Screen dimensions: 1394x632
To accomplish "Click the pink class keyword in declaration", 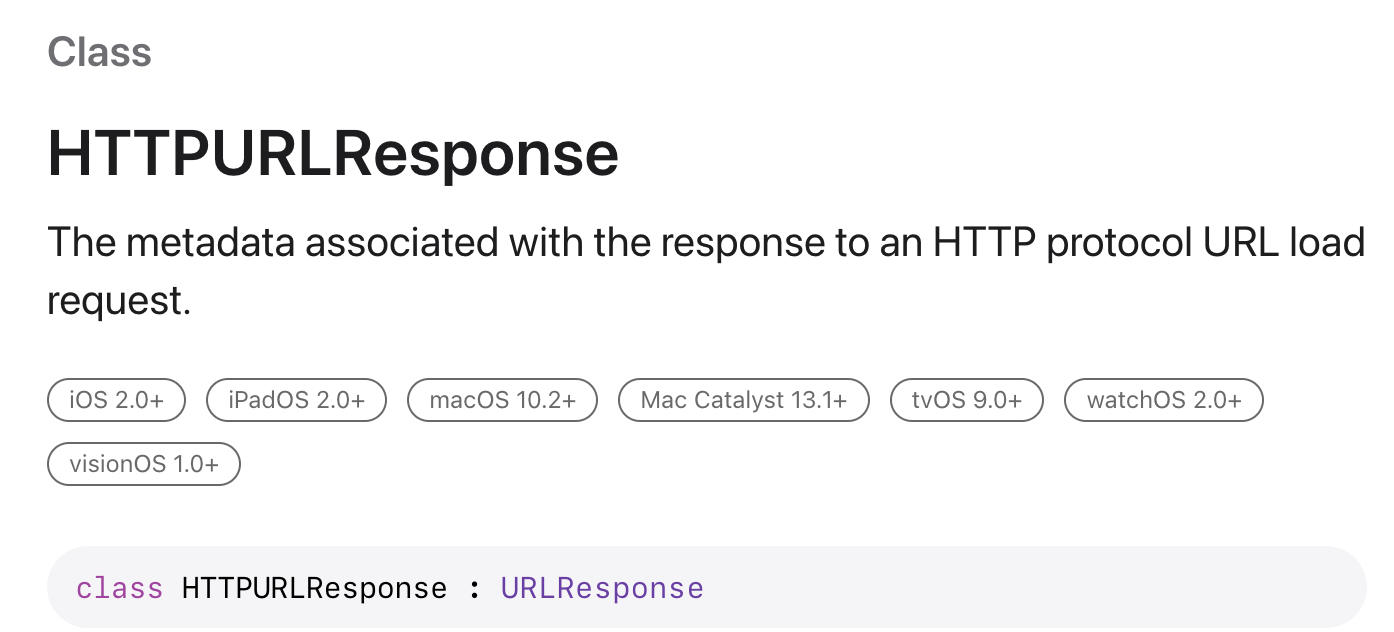I will pos(120,588).
